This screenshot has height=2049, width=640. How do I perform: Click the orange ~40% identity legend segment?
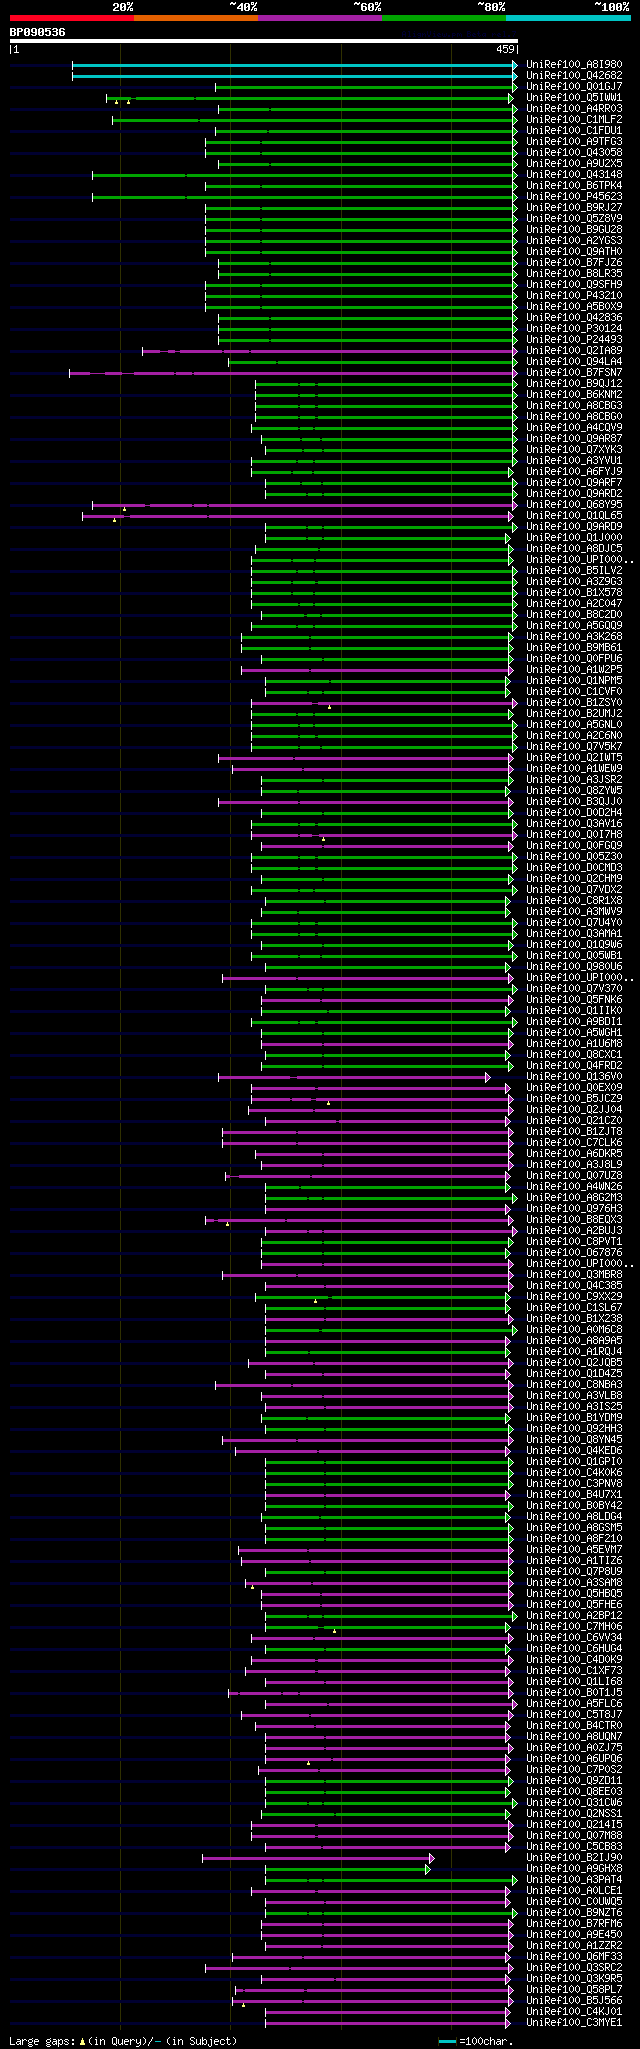(195, 18)
